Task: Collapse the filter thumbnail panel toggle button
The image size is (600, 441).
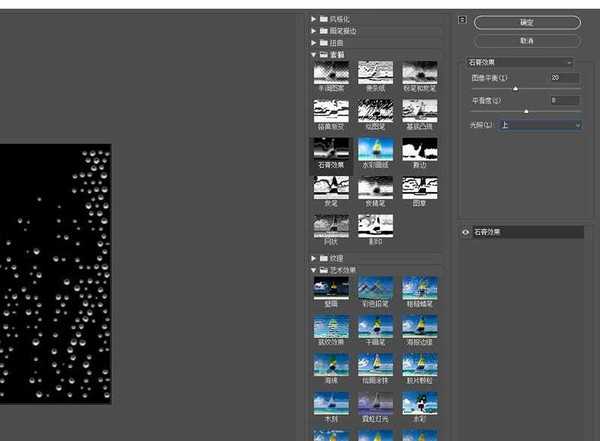Action: [462, 19]
